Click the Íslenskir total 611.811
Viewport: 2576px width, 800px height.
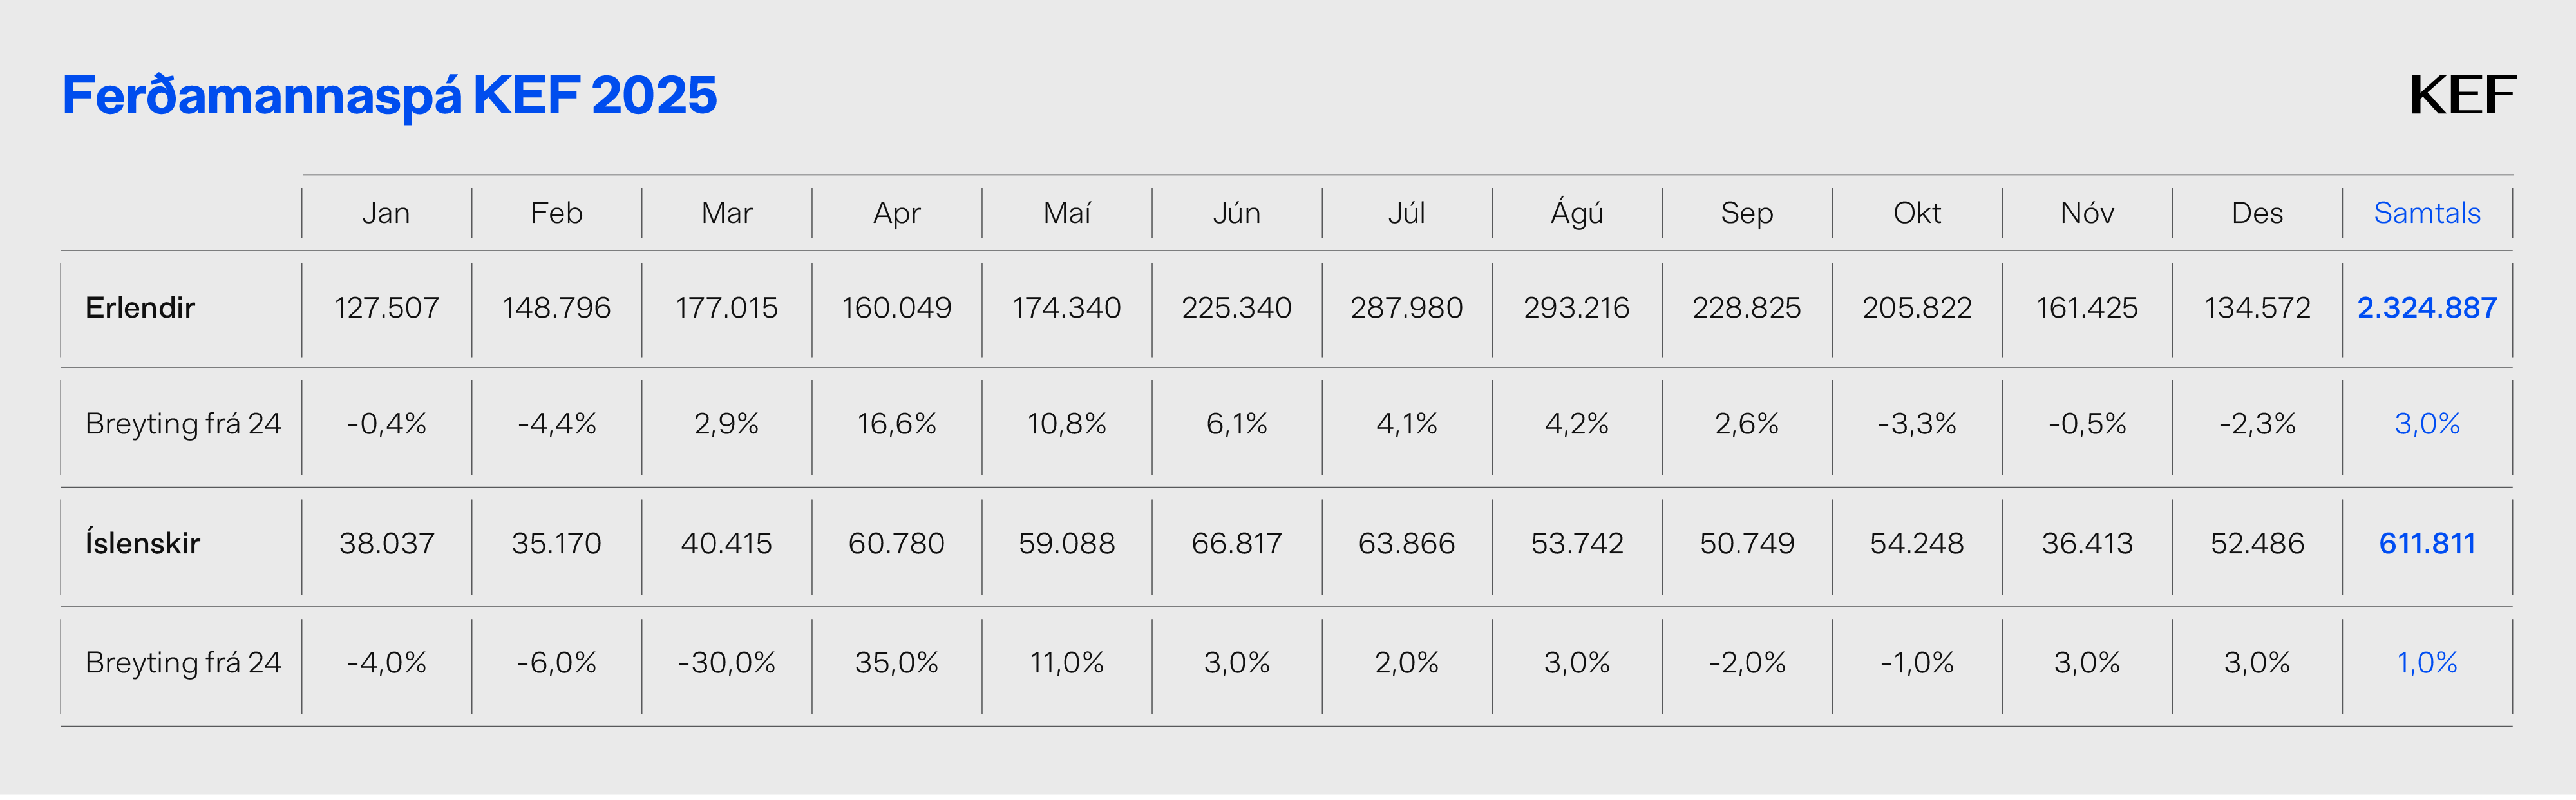tap(2426, 543)
